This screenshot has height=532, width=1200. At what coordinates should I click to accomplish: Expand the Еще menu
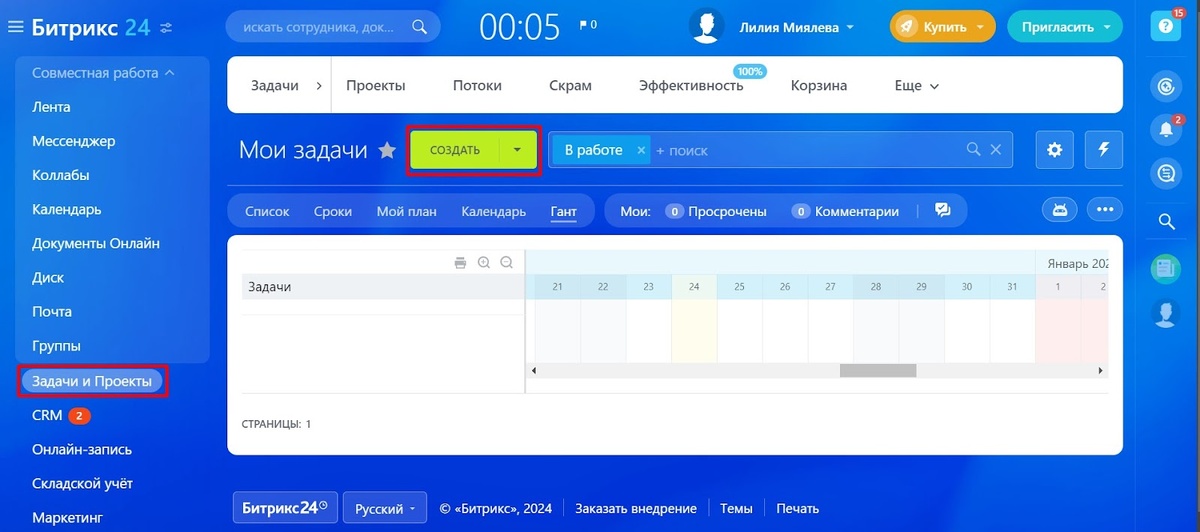[x=917, y=86]
